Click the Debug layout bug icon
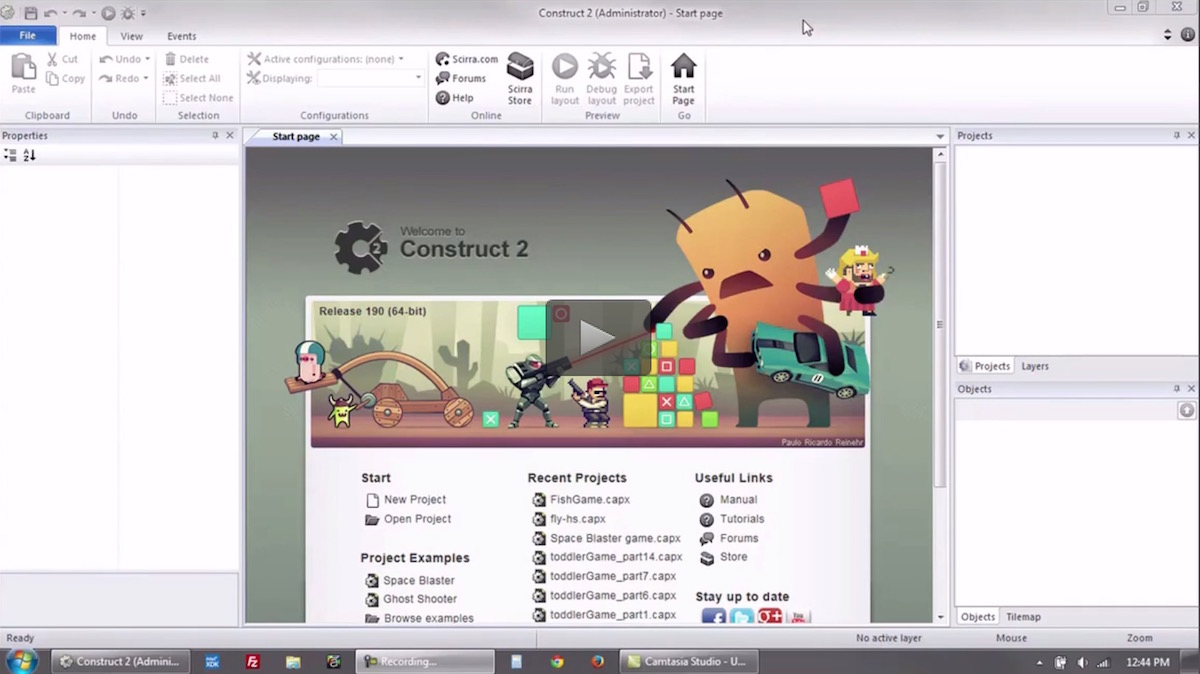The height and width of the screenshot is (674, 1200). click(602, 67)
